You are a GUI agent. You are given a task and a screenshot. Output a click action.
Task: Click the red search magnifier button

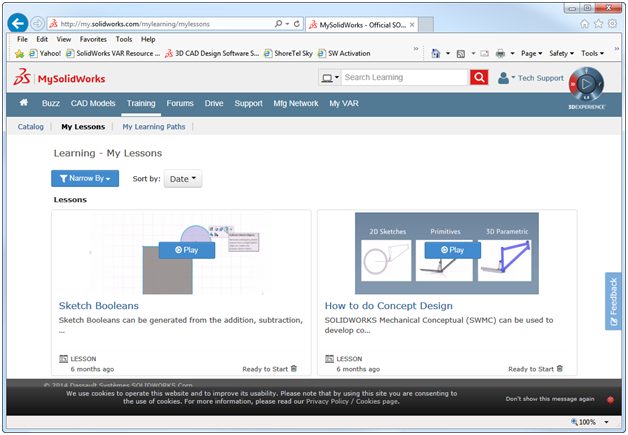tap(479, 77)
